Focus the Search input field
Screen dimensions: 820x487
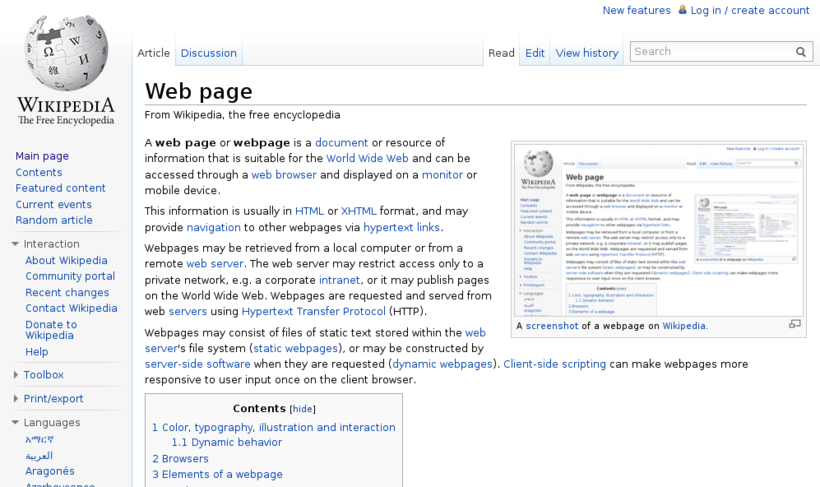pyautogui.click(x=710, y=52)
